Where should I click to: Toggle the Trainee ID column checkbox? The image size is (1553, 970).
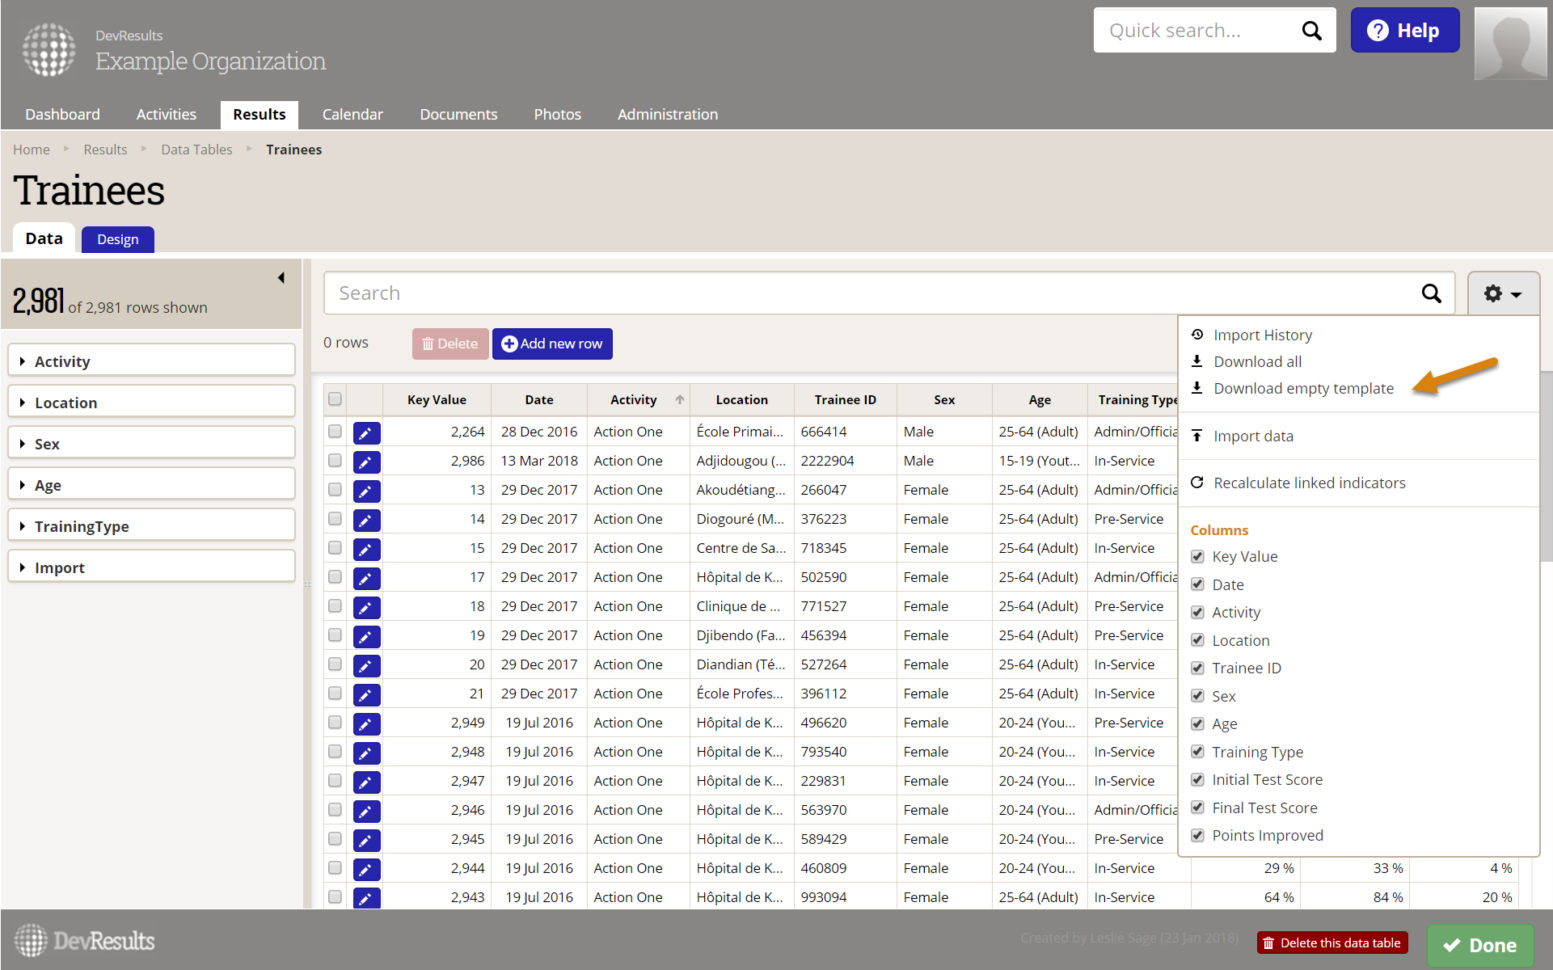[1197, 668]
